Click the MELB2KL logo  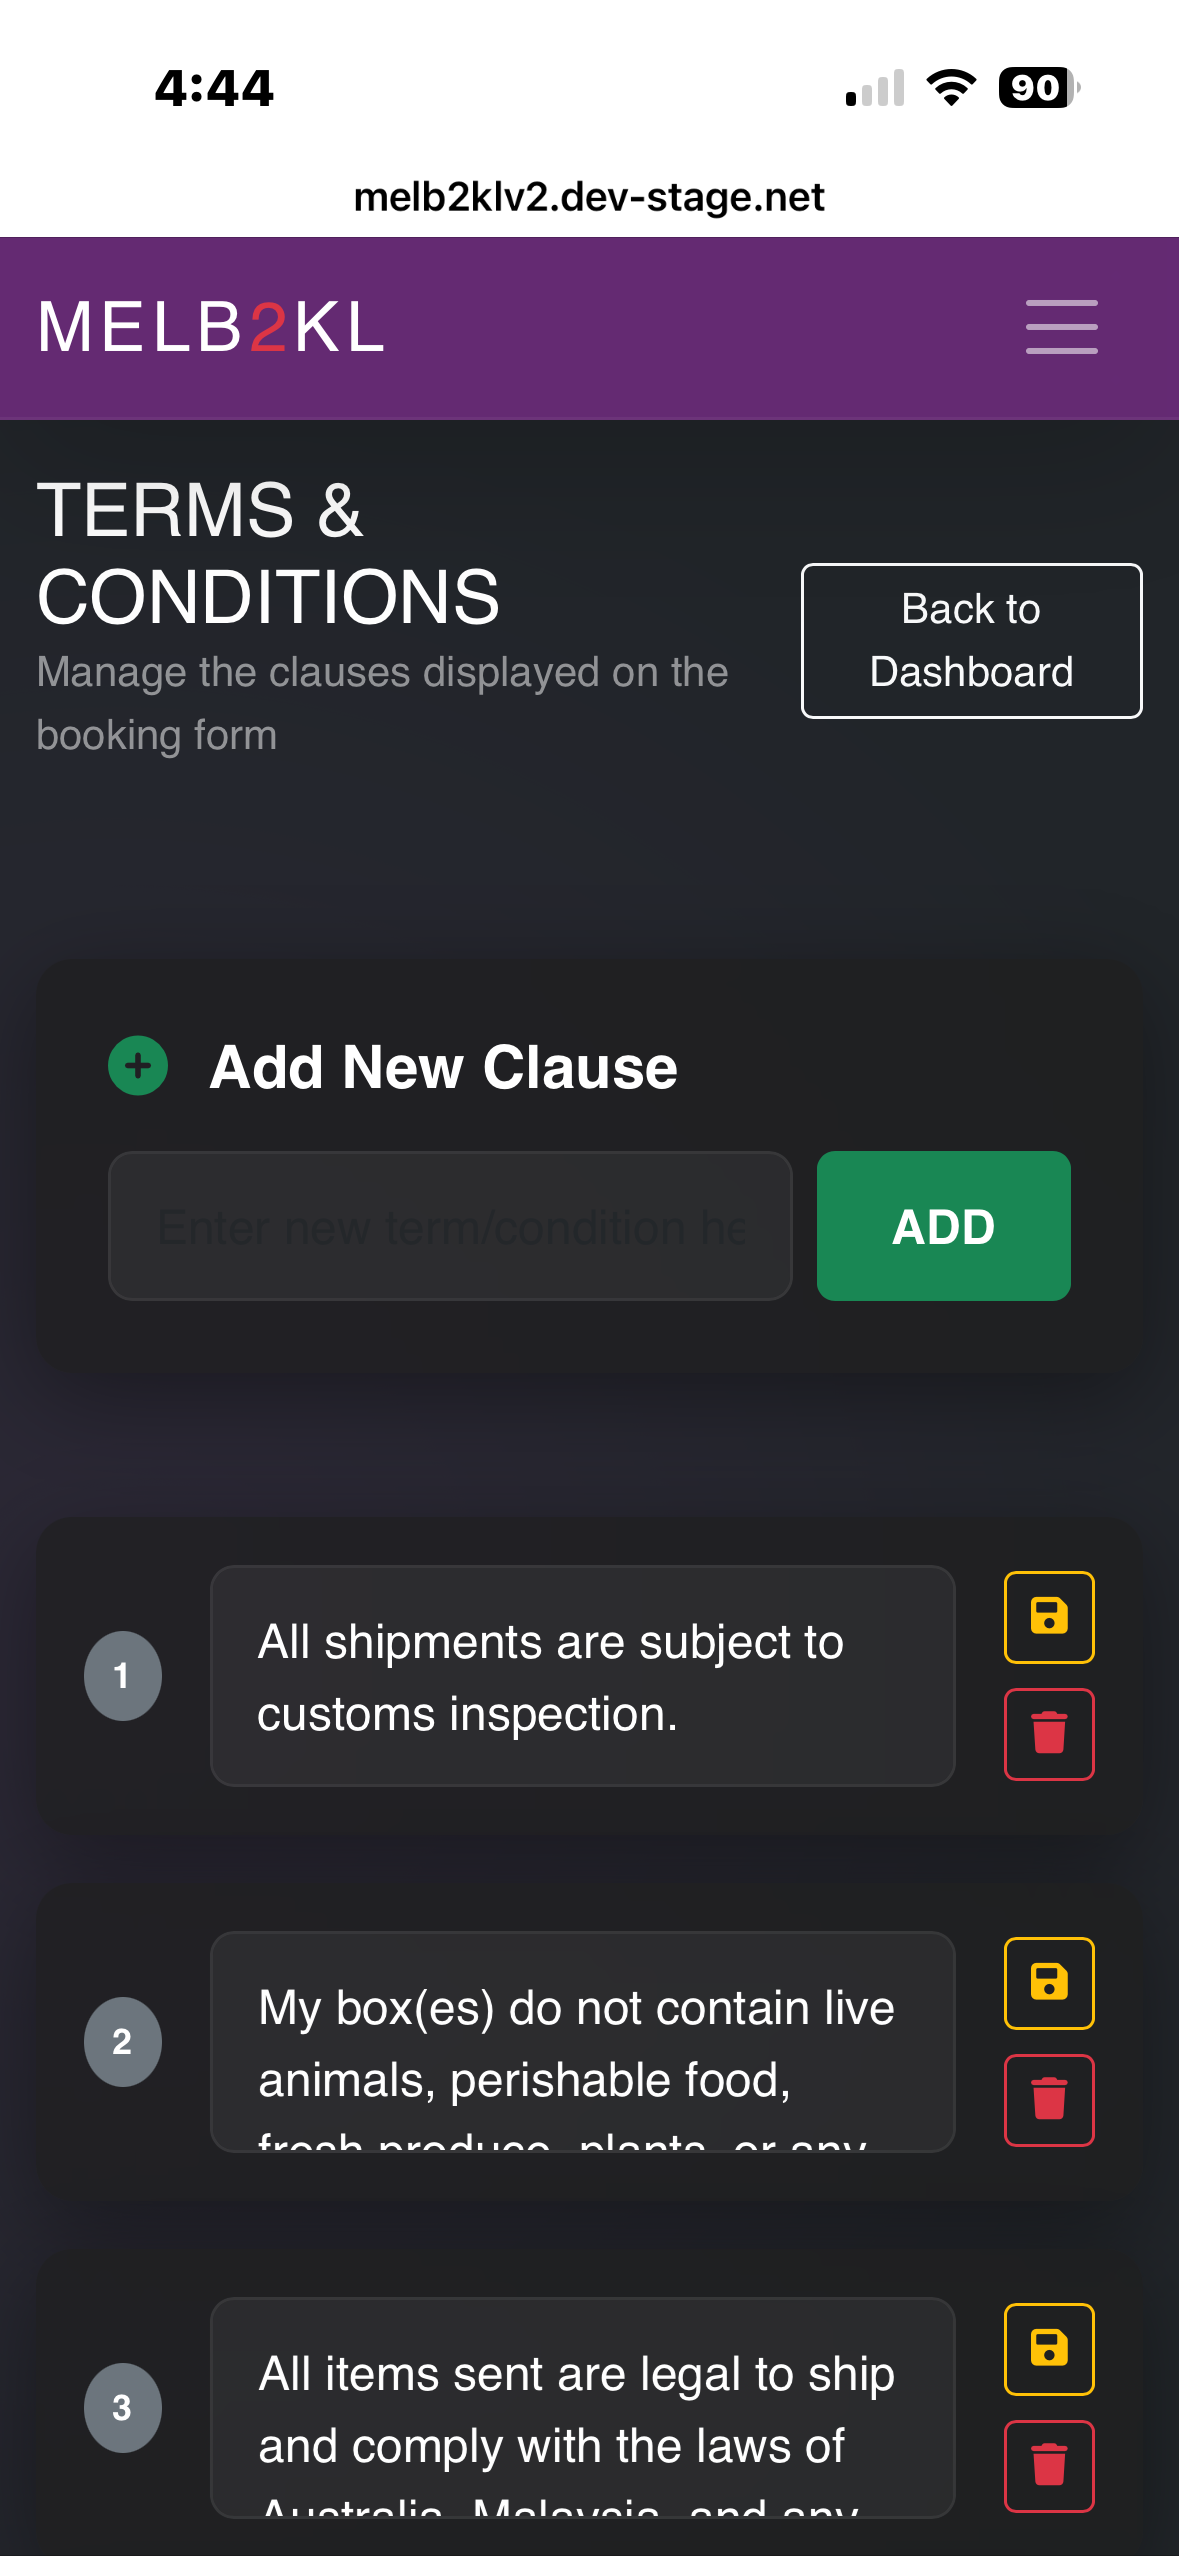[x=211, y=327]
